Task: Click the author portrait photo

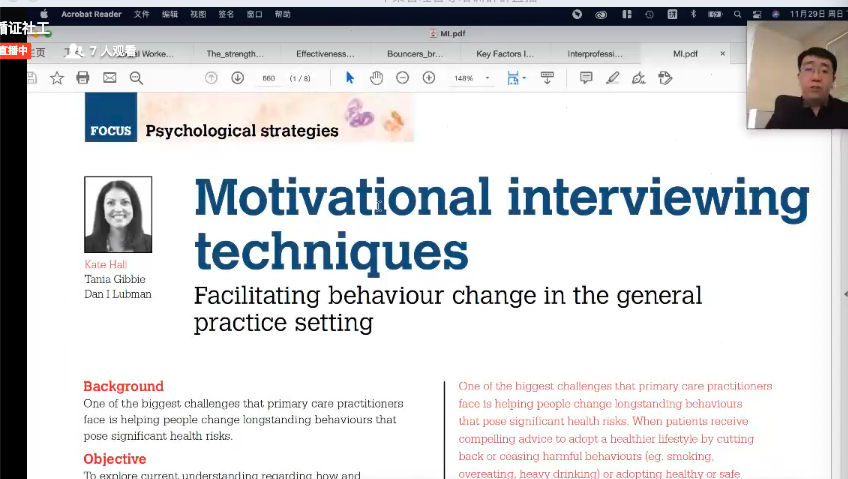Action: click(x=118, y=214)
